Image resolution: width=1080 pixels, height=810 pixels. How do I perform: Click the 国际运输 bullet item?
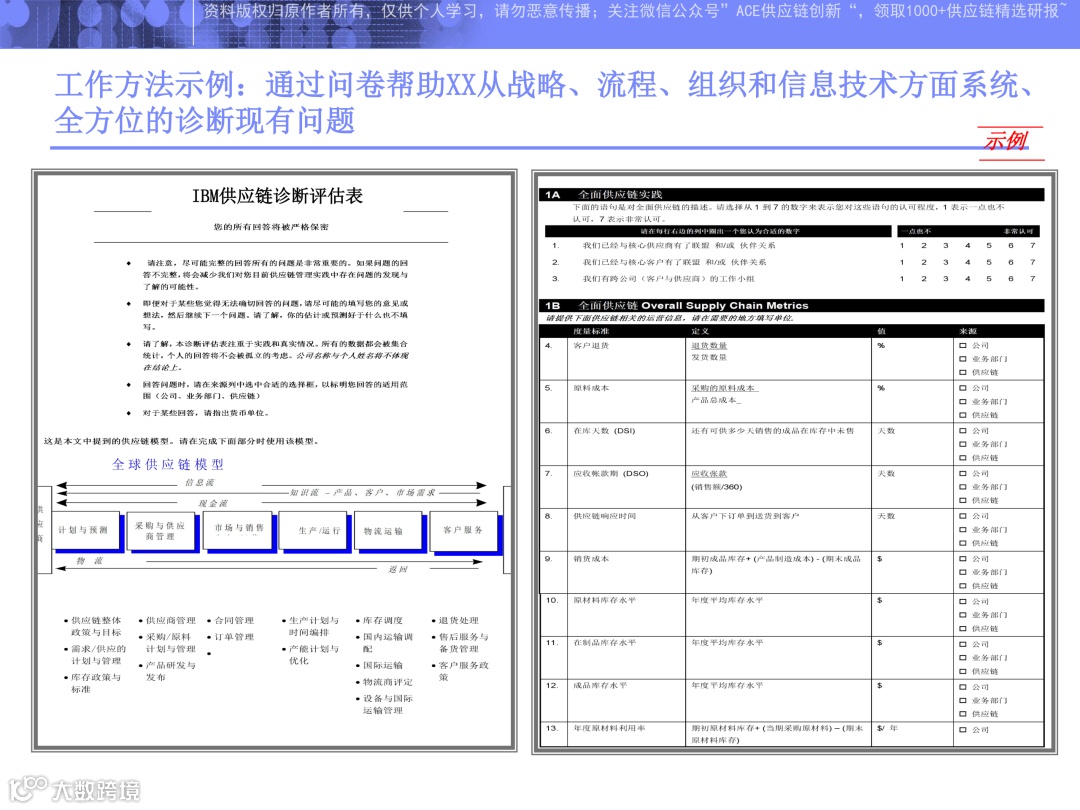[x=383, y=665]
